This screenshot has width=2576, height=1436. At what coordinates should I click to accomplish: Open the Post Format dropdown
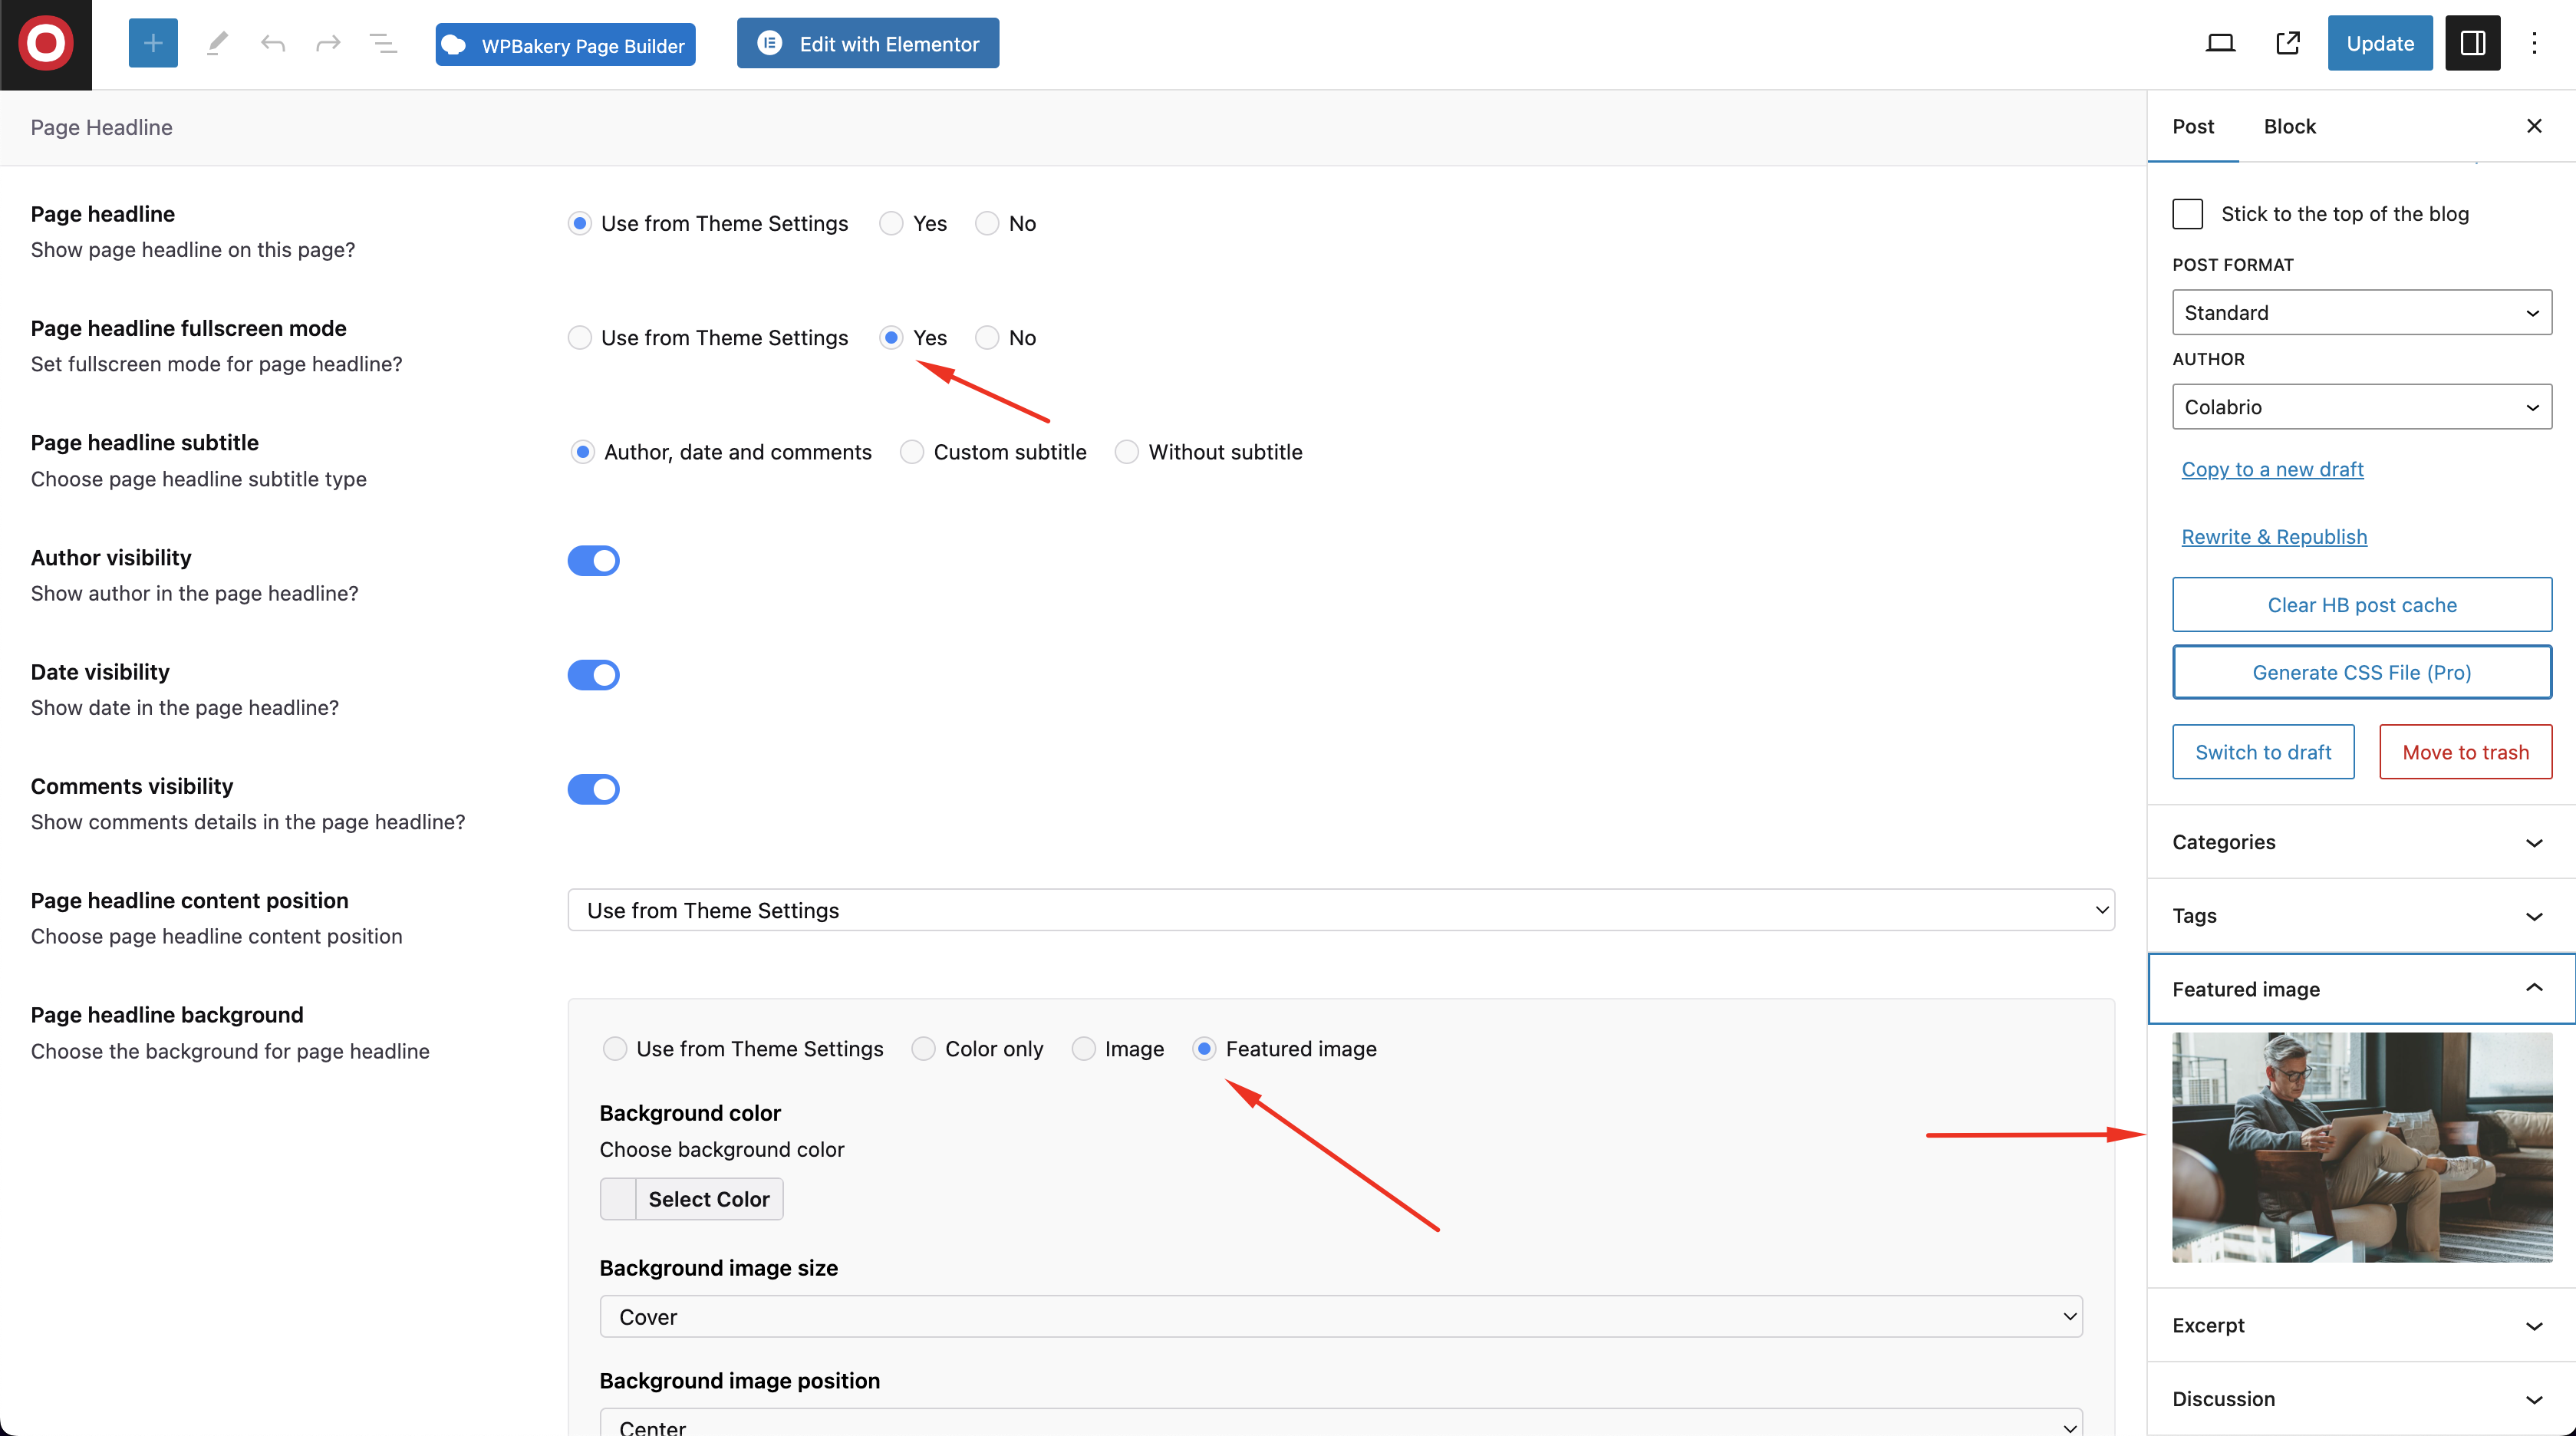[2362, 313]
